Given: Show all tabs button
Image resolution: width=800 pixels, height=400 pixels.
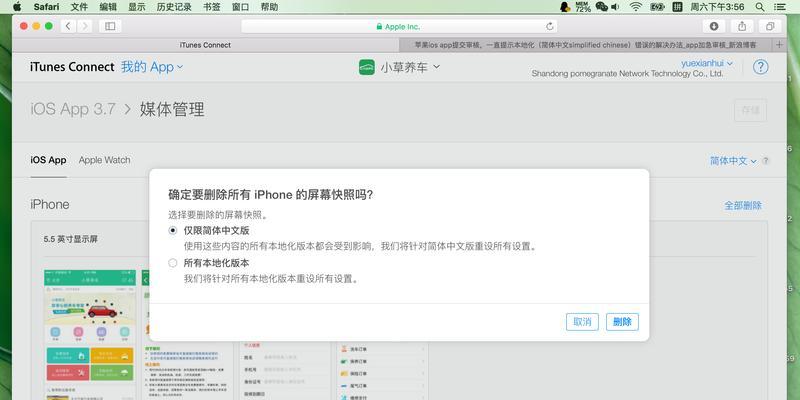Looking at the screenshot, I should (770, 26).
